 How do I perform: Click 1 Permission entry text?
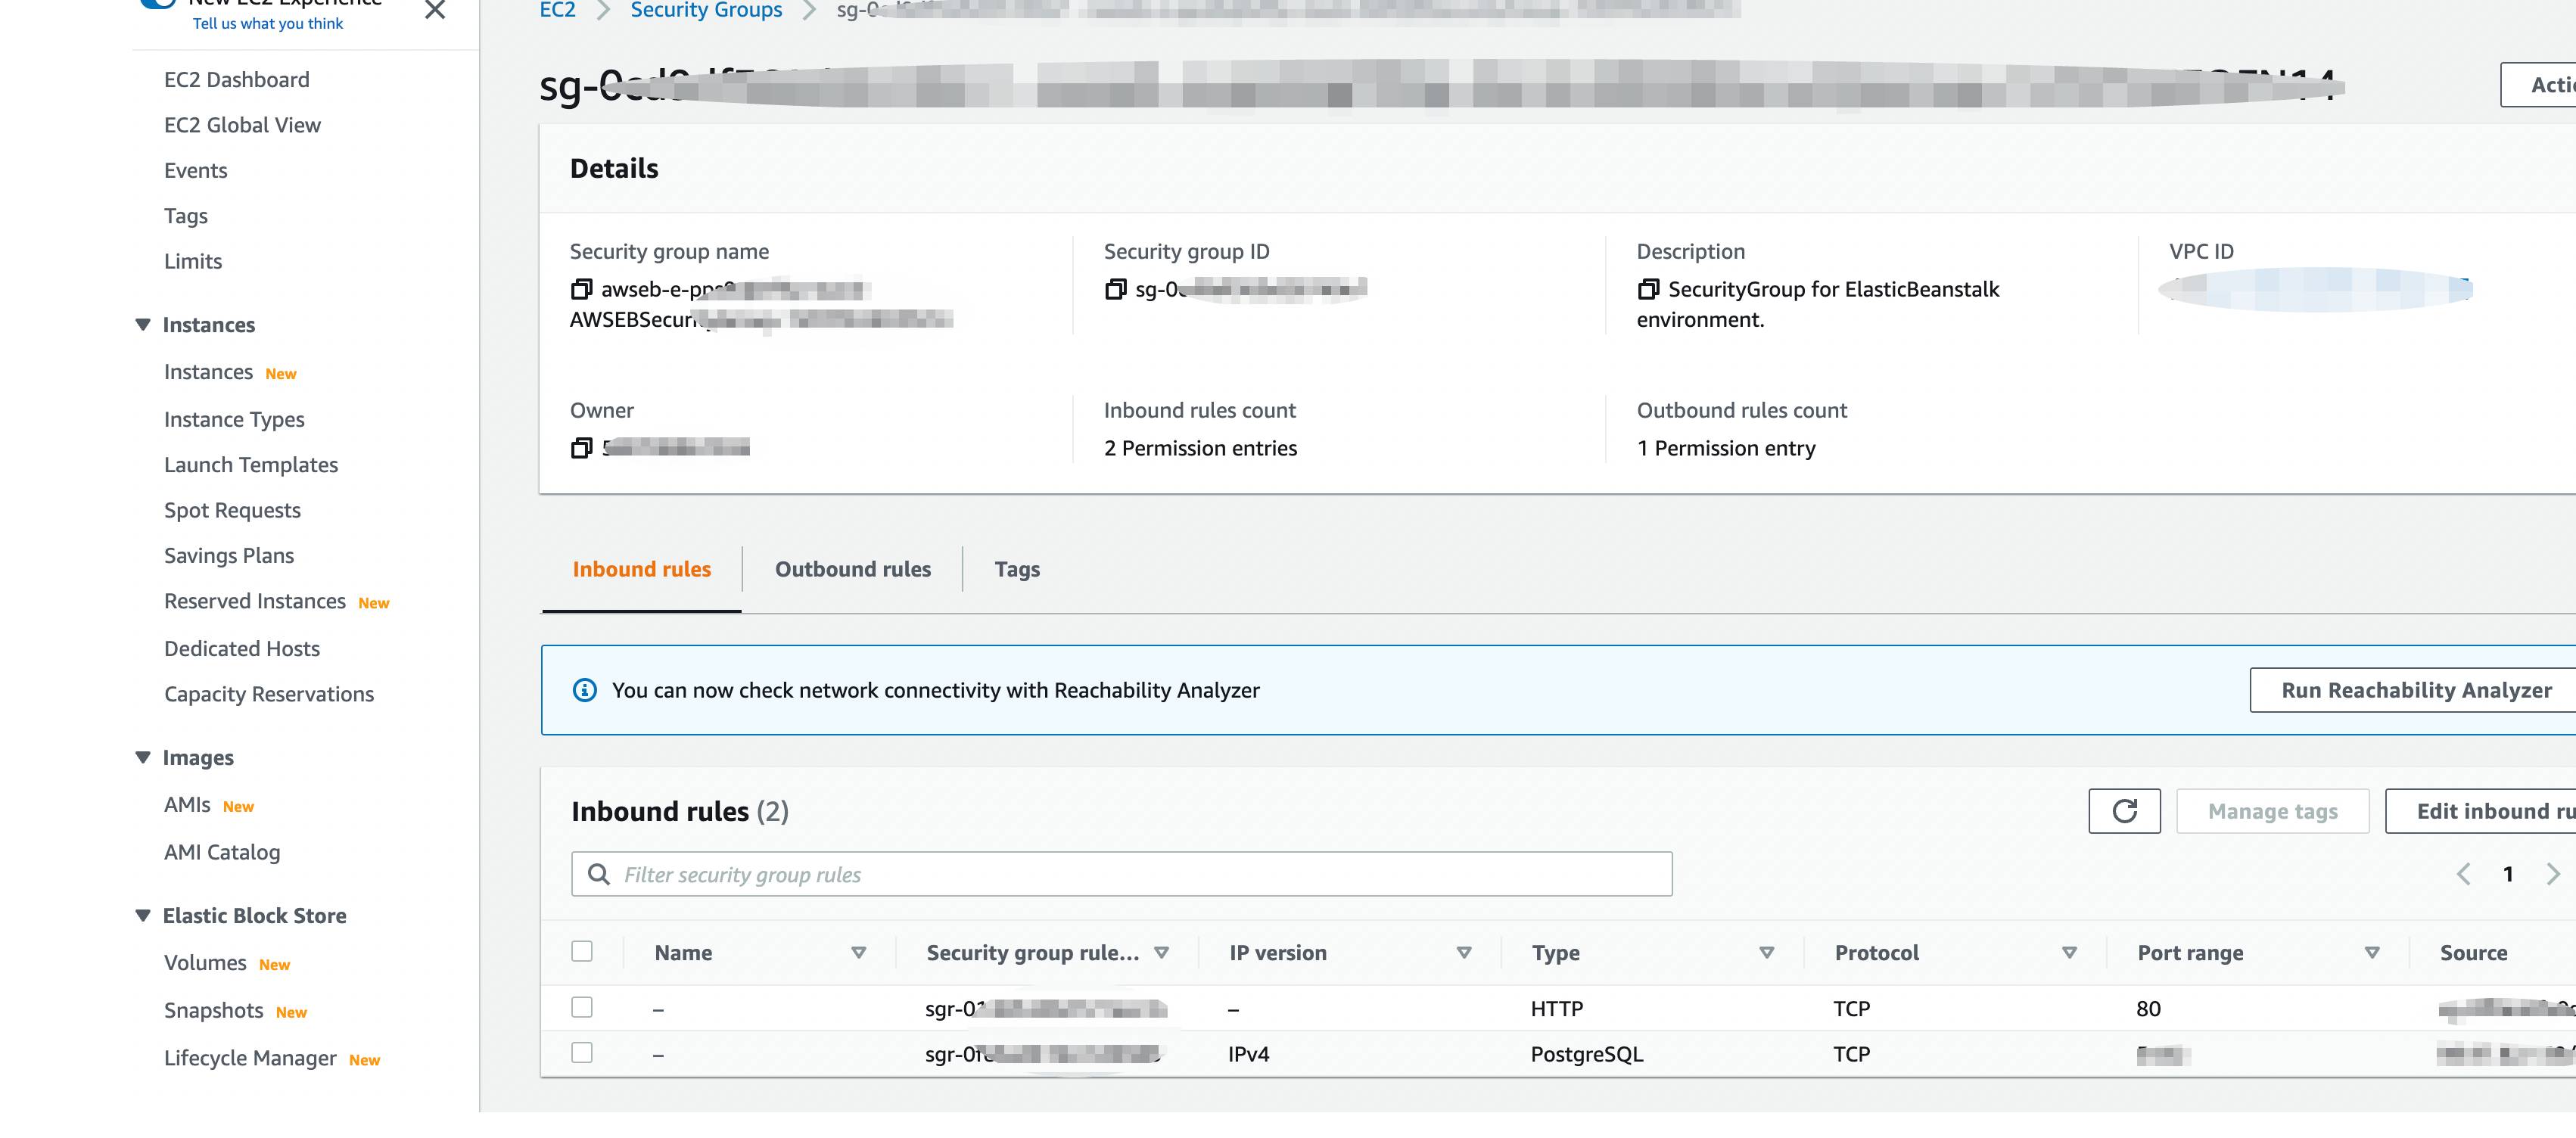pyautogui.click(x=1726, y=448)
